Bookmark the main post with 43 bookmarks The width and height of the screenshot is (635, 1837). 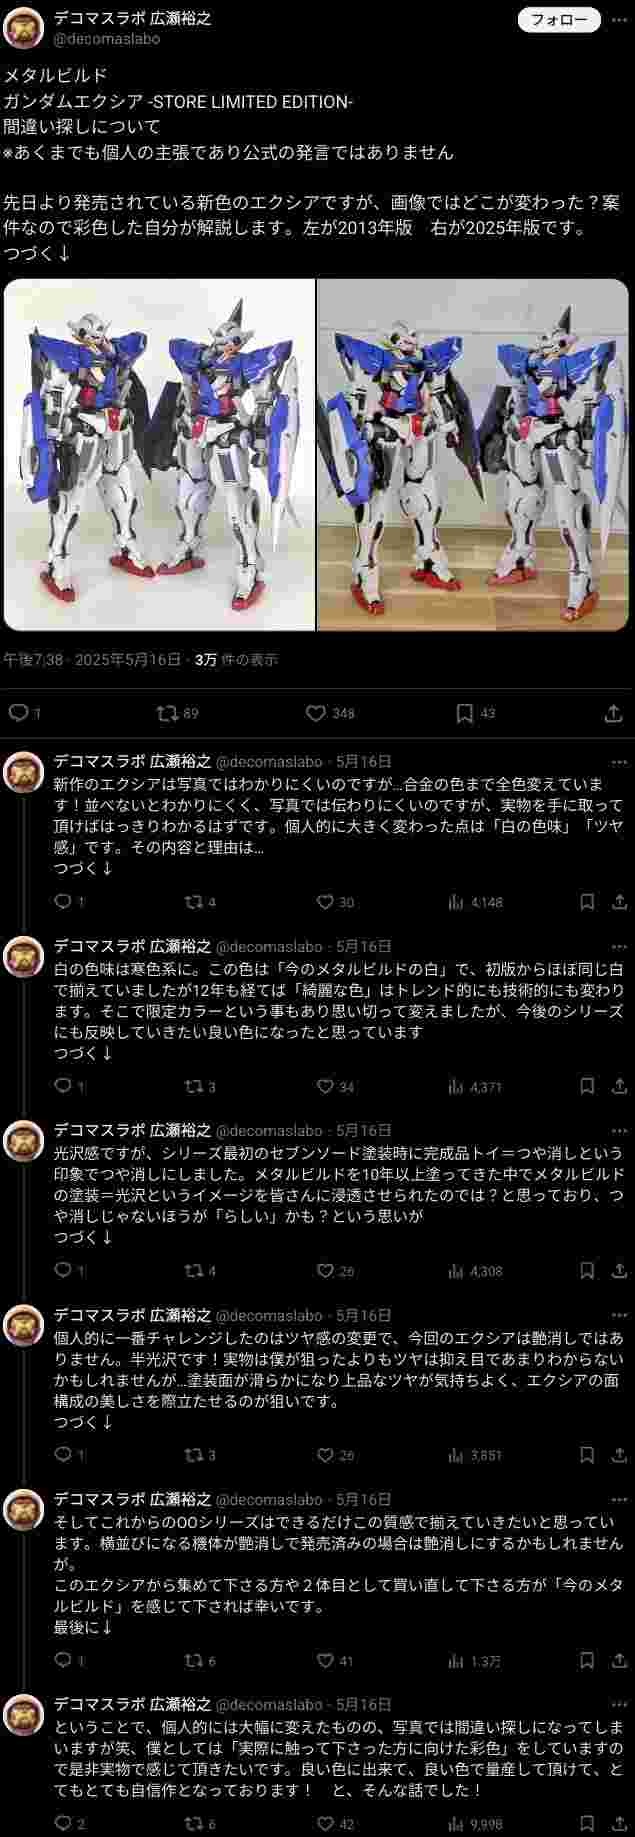coord(475,713)
